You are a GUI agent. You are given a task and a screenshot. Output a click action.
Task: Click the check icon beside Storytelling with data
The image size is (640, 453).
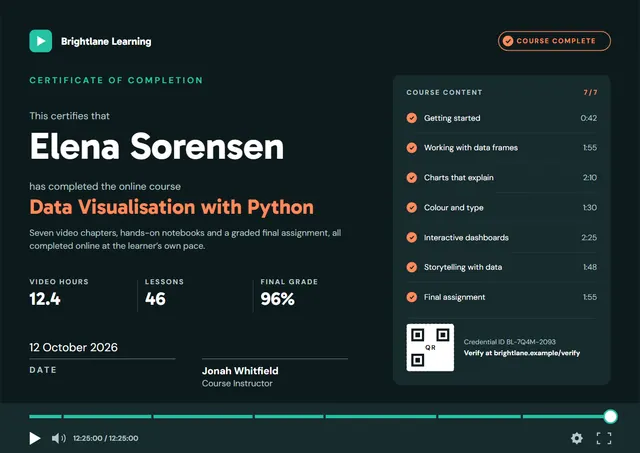point(411,267)
